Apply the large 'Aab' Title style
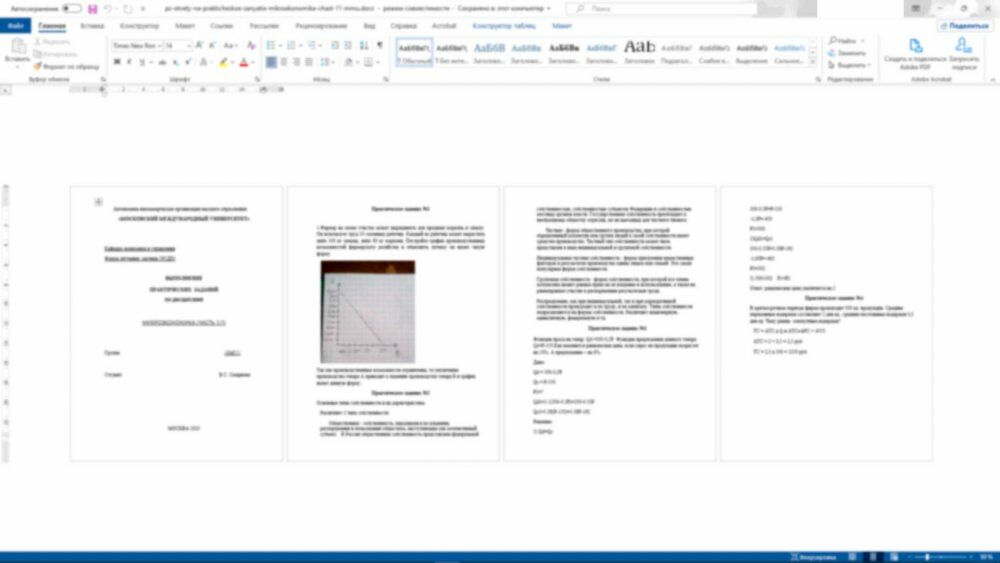 (x=639, y=52)
